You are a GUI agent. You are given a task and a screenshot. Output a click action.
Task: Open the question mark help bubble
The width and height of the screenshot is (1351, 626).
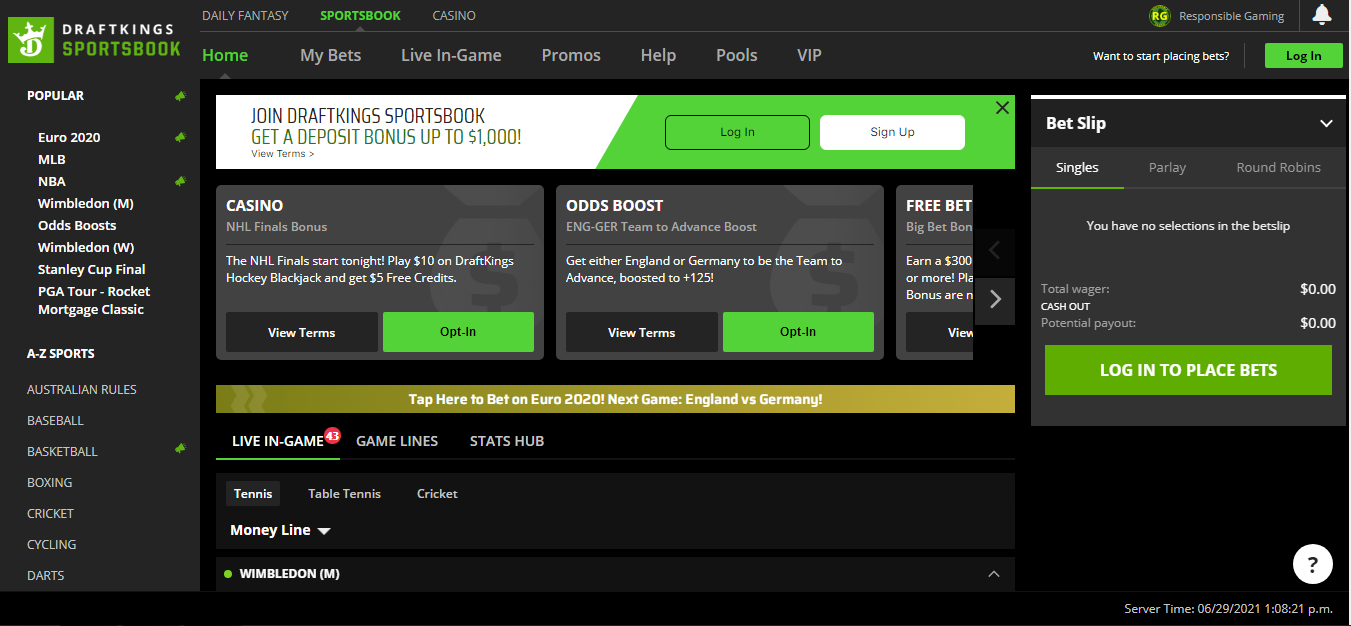click(1313, 563)
